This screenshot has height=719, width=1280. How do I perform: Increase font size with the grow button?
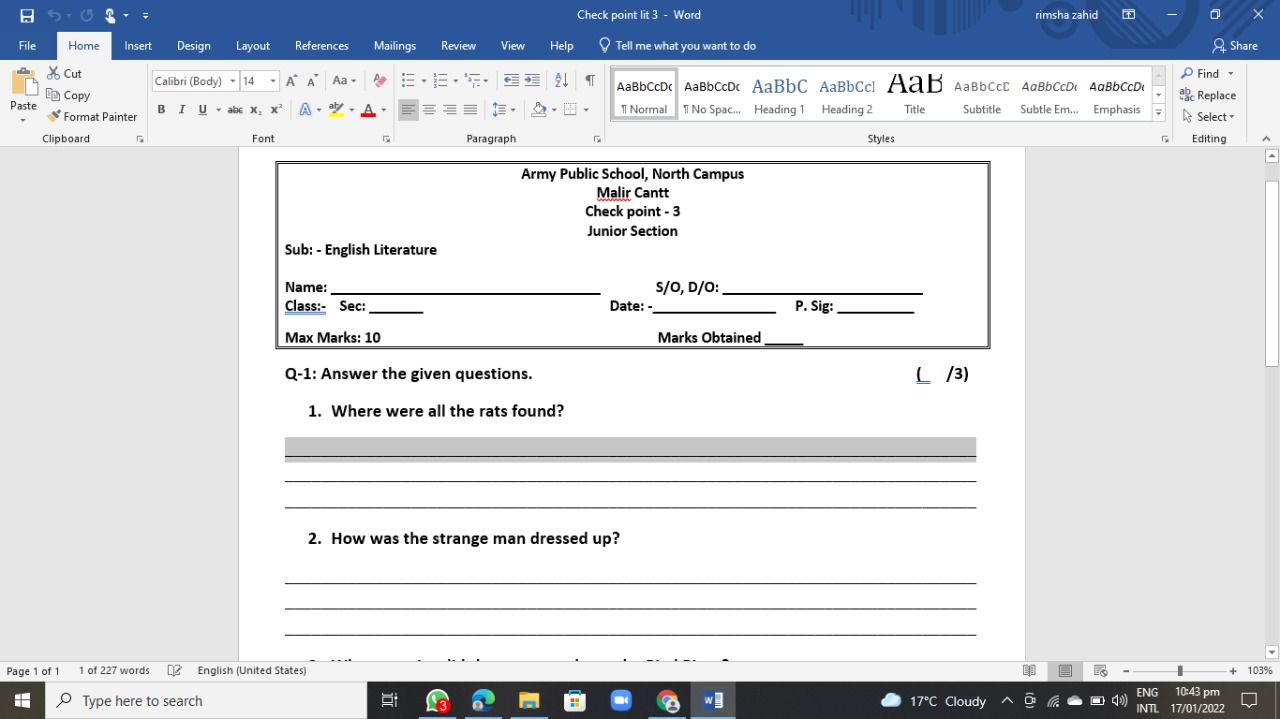point(291,81)
